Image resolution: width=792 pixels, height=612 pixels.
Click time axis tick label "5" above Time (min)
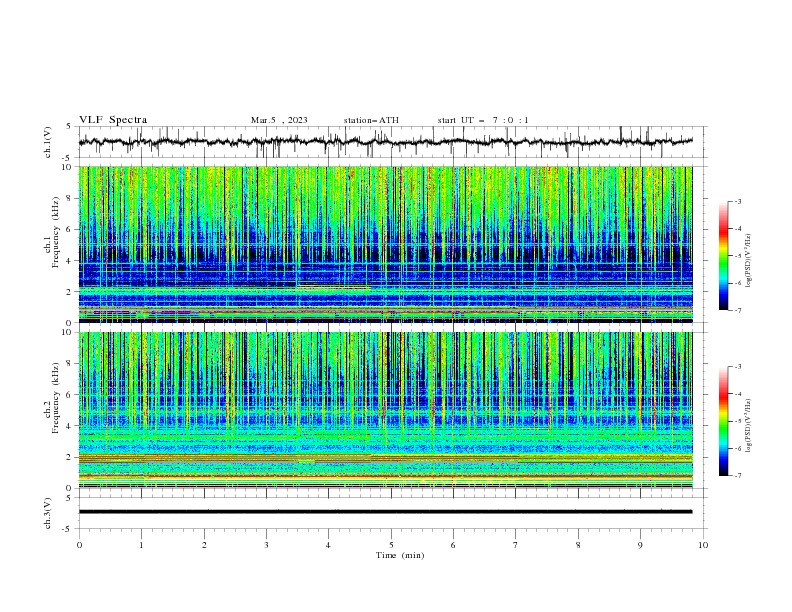tap(391, 545)
